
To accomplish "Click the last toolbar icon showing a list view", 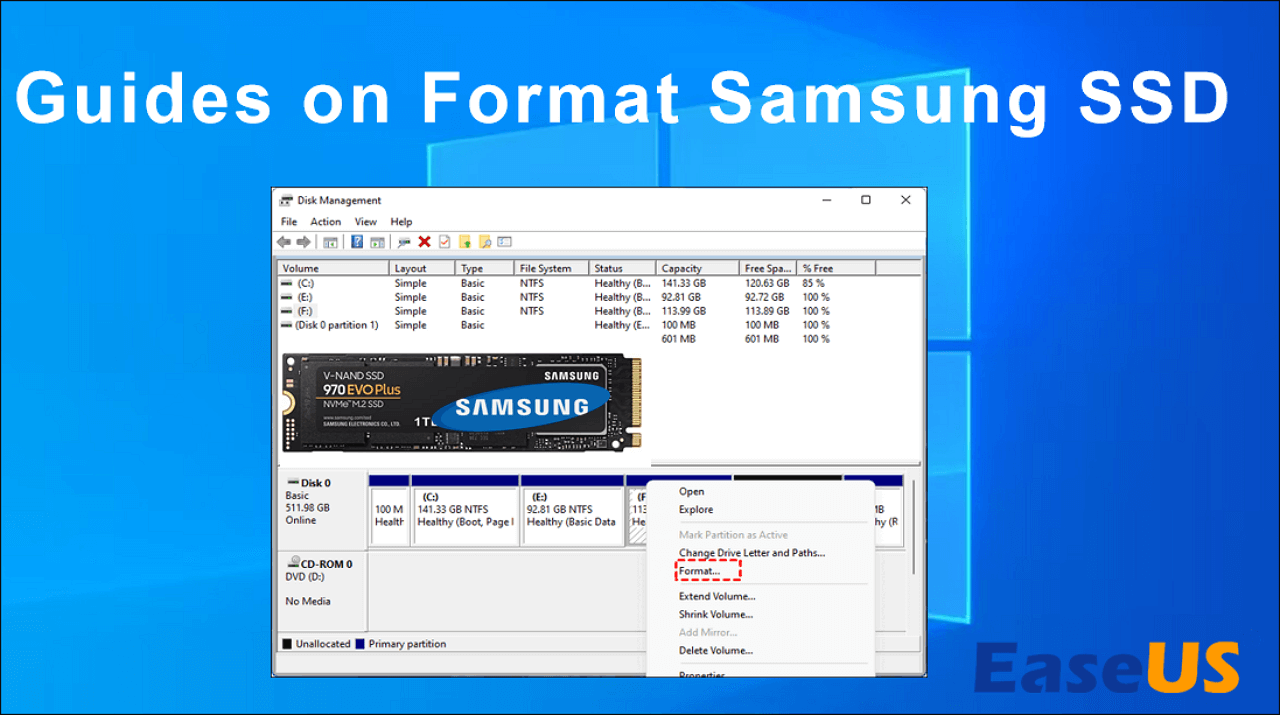I will click(505, 242).
